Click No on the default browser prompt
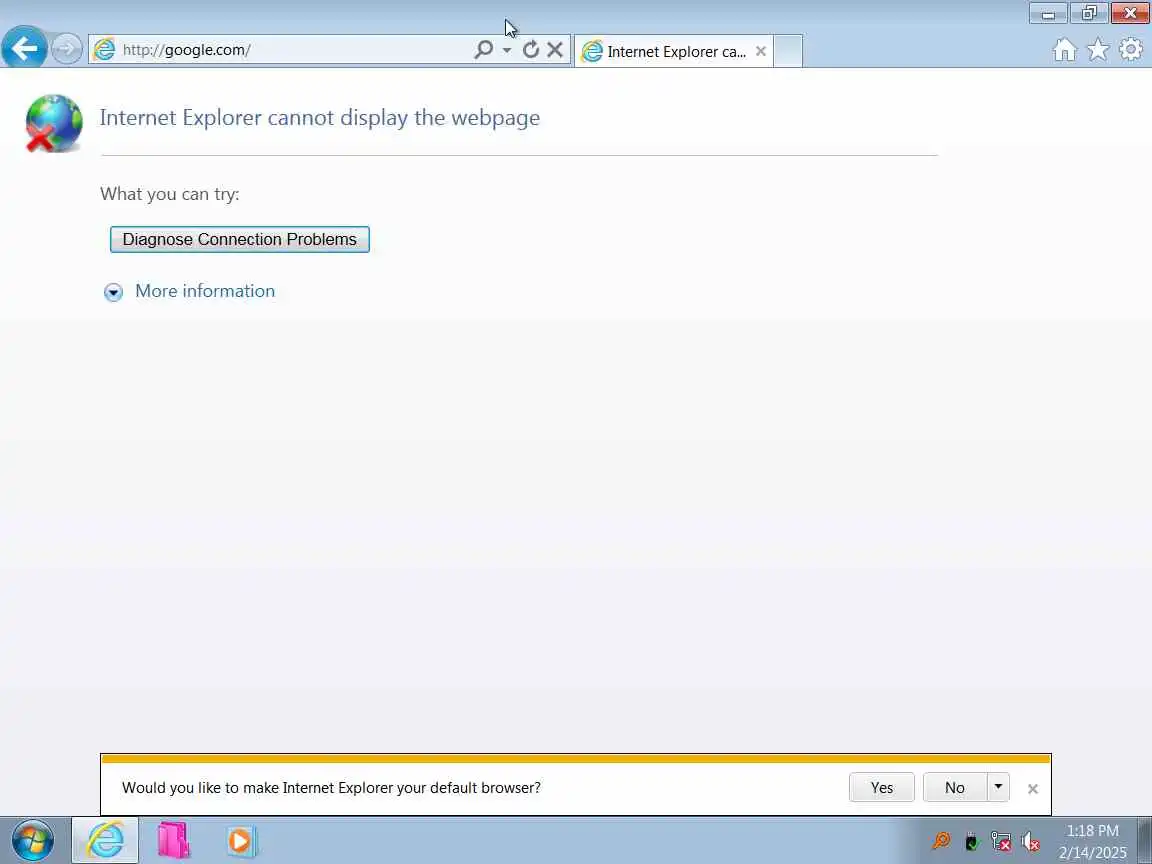Image resolution: width=1152 pixels, height=864 pixels. (x=955, y=788)
